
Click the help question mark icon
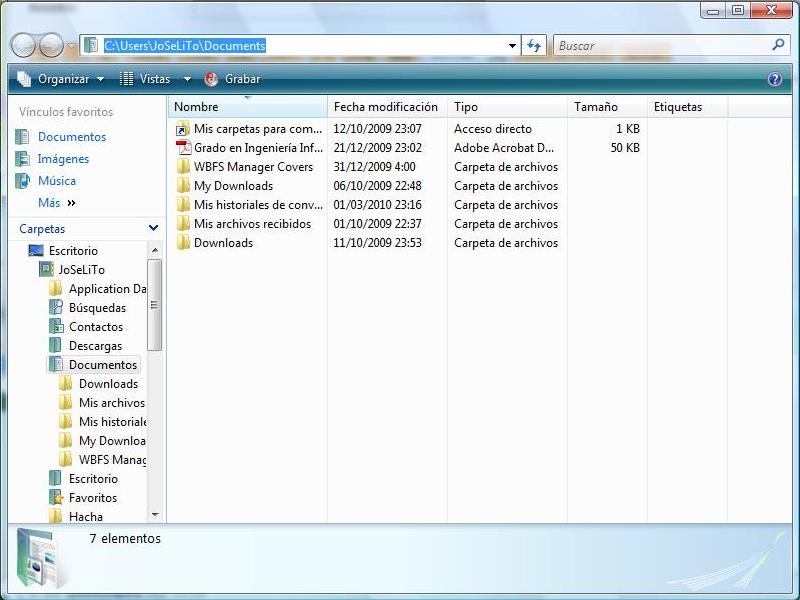pos(774,79)
